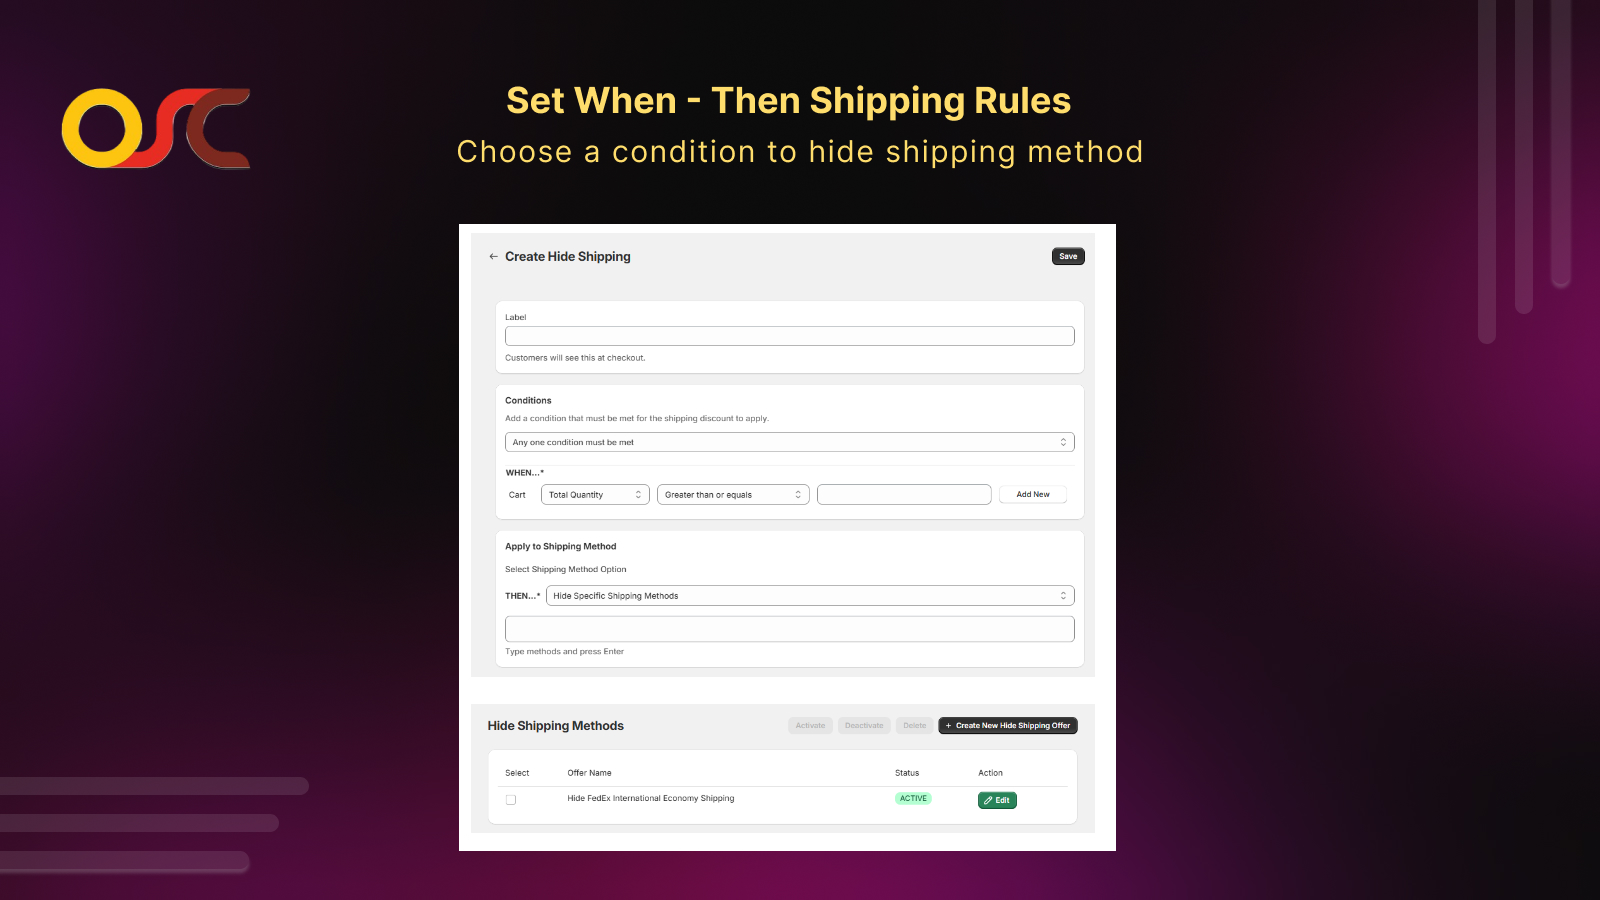Click the condition value input next to the operator
Viewport: 1600px width, 900px height.
click(903, 494)
